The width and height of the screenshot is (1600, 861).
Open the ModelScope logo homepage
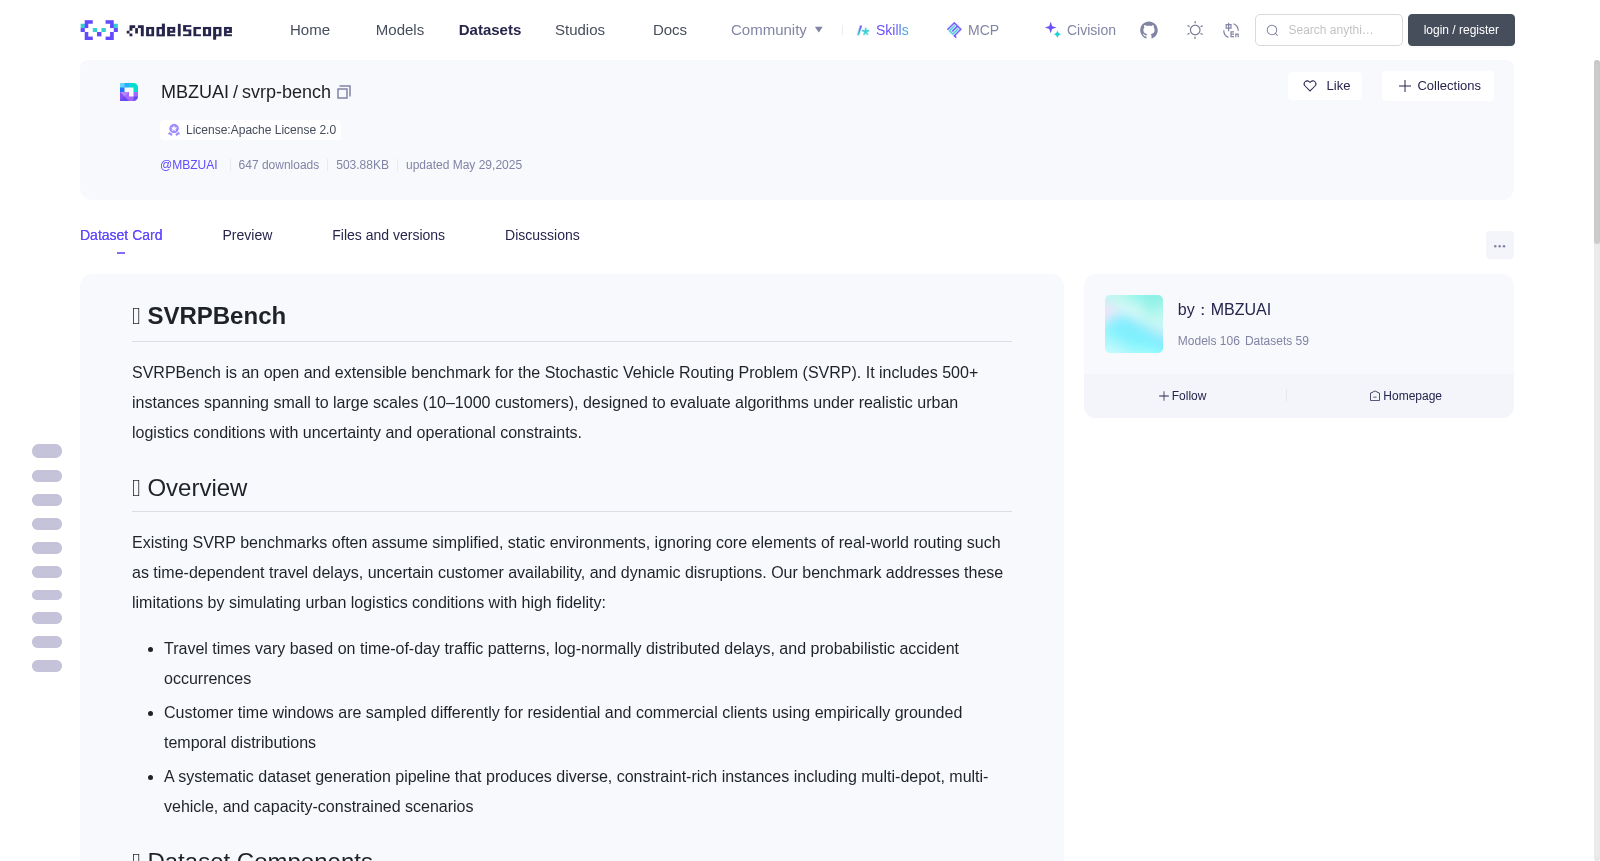[156, 30]
